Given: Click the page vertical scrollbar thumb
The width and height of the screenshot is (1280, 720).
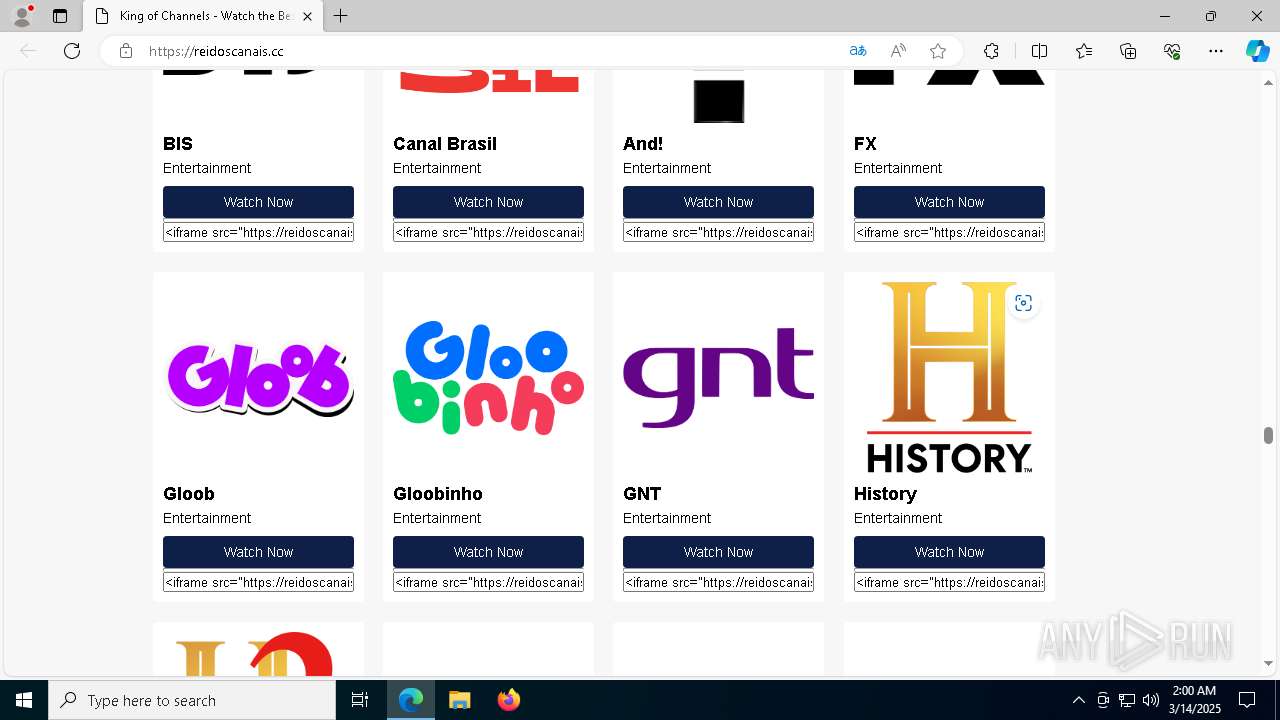Looking at the screenshot, I should (1268, 435).
